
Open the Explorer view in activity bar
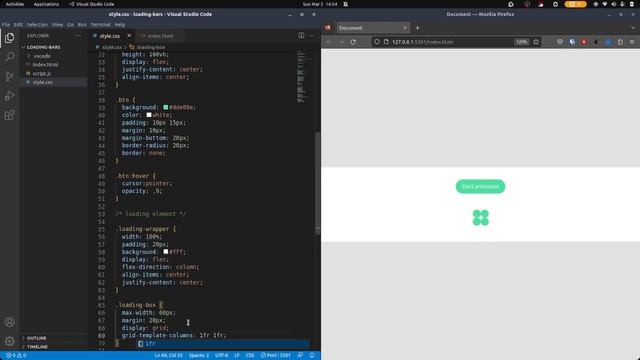tap(9, 38)
